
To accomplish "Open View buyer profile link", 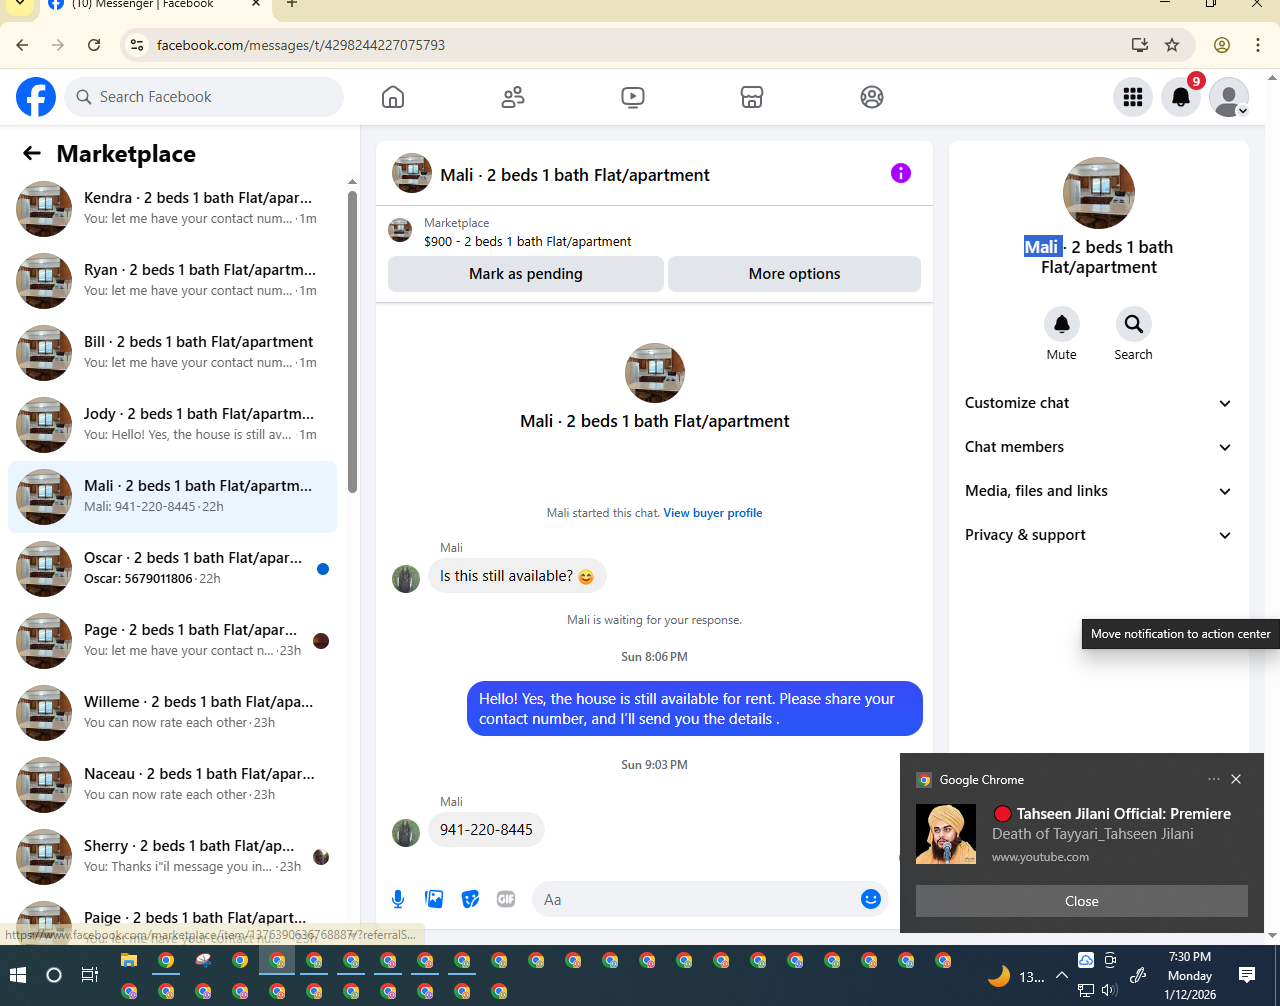I will [x=713, y=513].
